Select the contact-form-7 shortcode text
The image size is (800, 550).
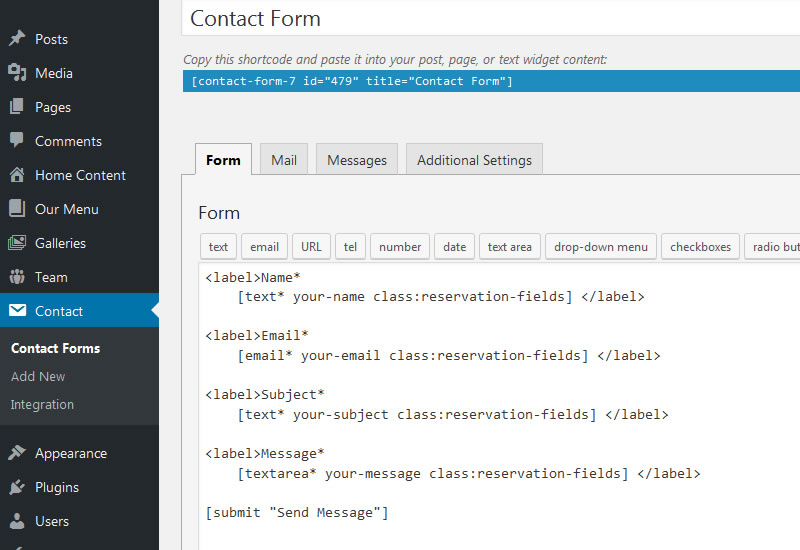[352, 81]
